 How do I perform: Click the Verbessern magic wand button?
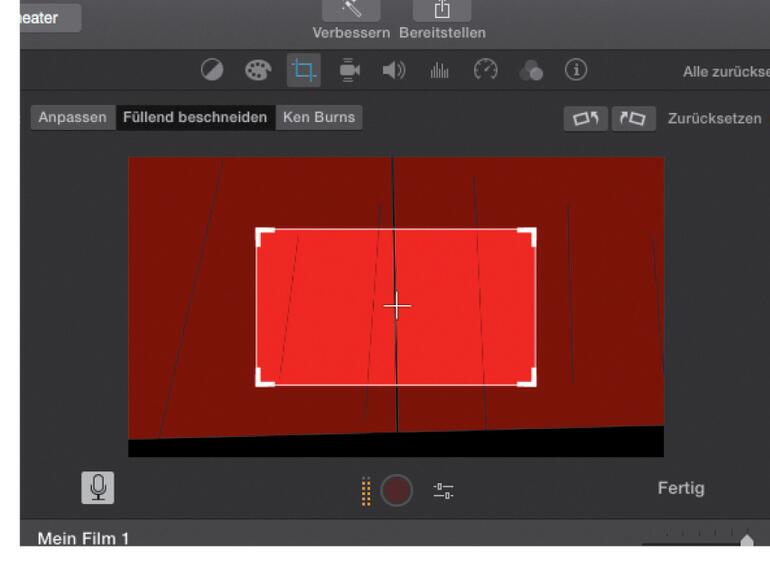(x=351, y=10)
